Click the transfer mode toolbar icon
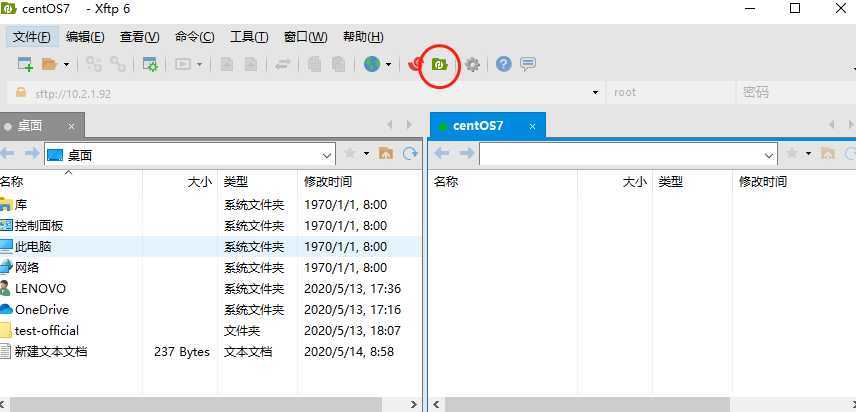Screen dimensions: 856x412 [x=183, y=64]
